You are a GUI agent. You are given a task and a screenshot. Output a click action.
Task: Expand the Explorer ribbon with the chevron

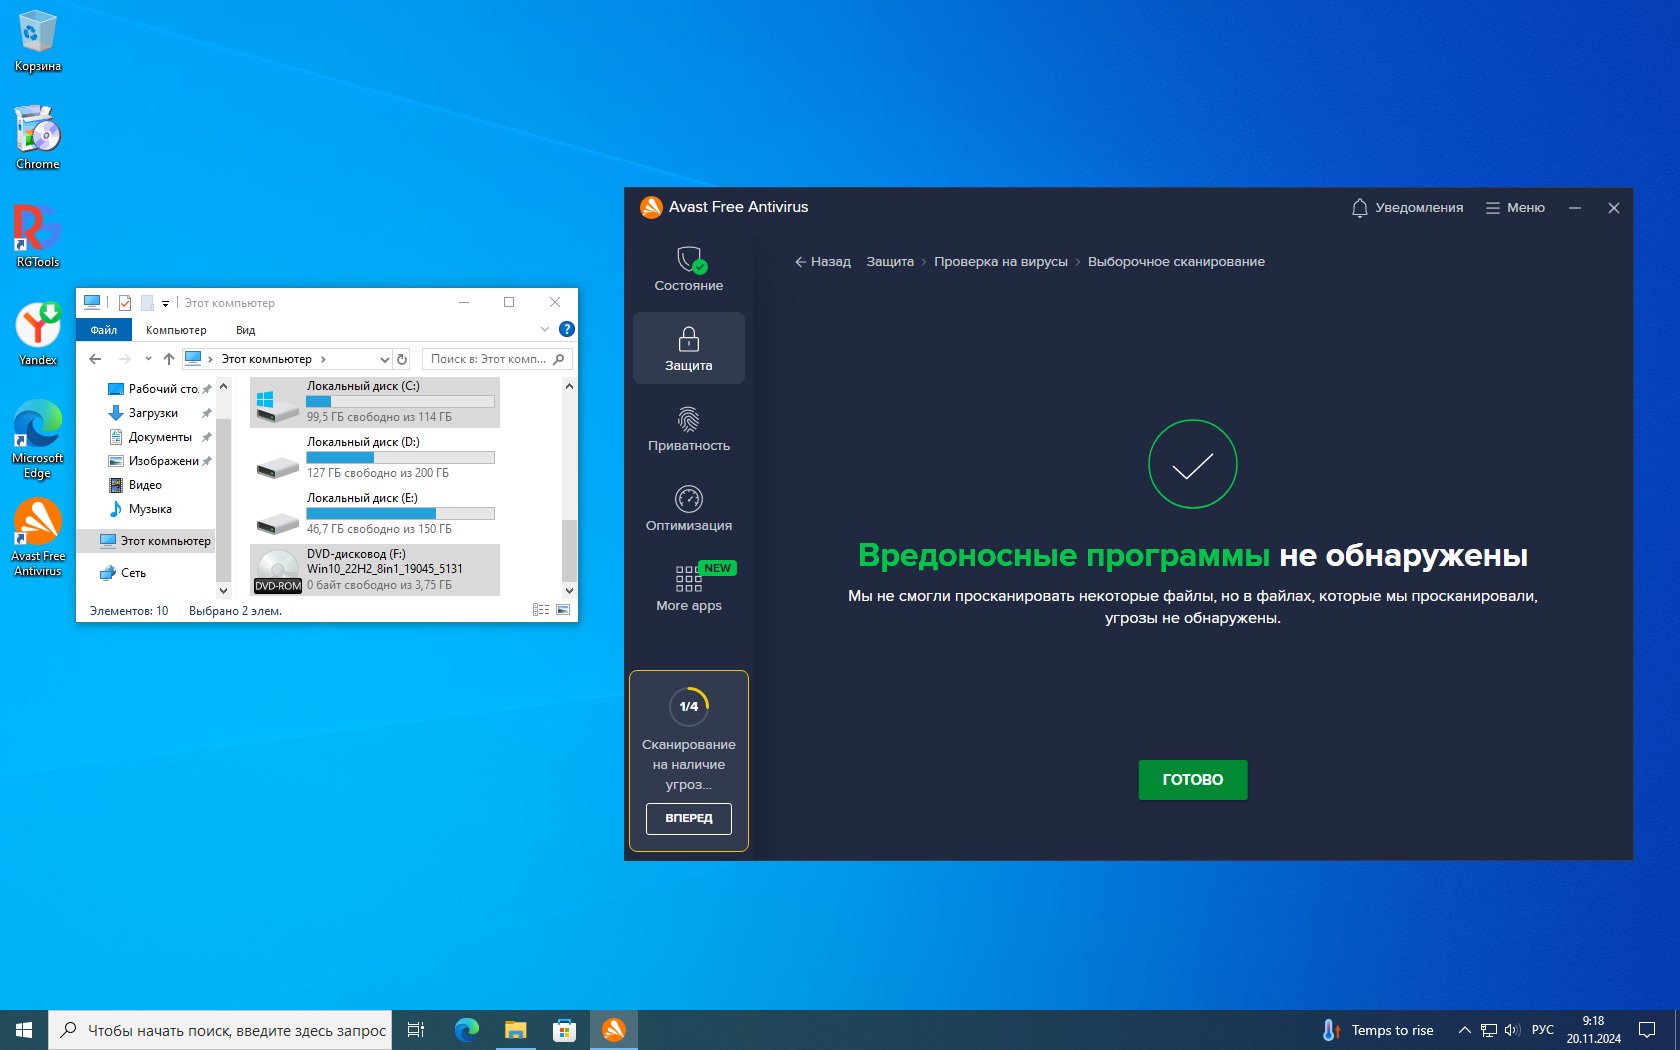tap(544, 329)
